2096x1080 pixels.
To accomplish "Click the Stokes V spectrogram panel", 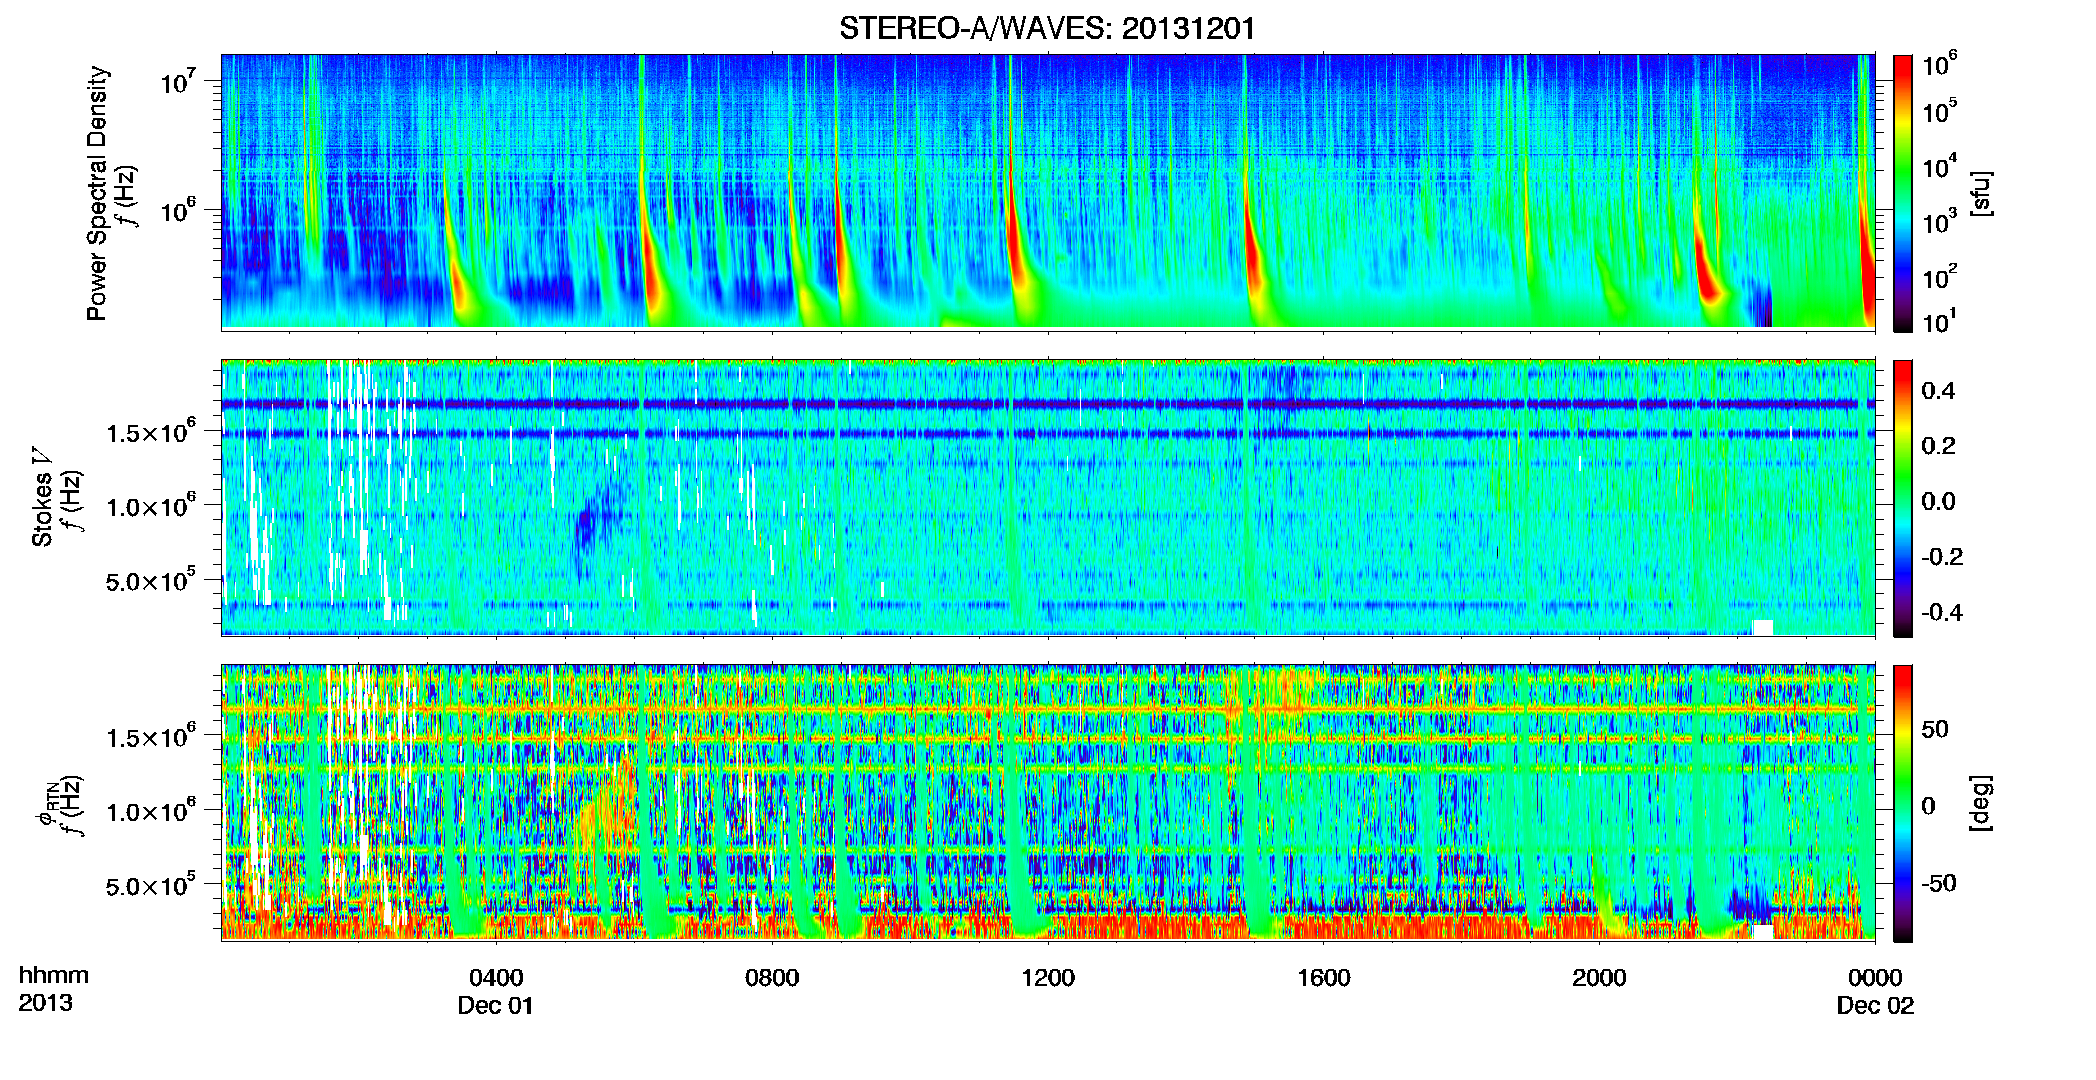I will [x=1048, y=497].
